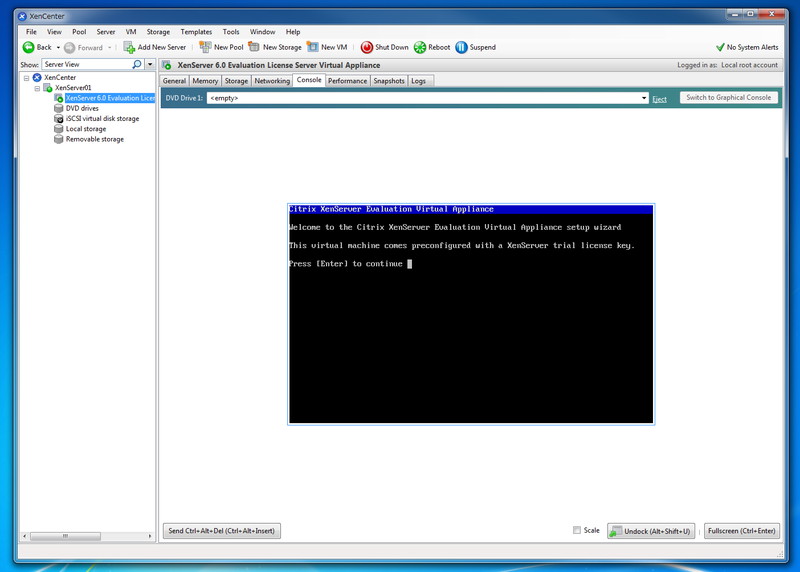The image size is (800, 572).
Task: Click the New Pool toolbar icon
Action: 205,47
